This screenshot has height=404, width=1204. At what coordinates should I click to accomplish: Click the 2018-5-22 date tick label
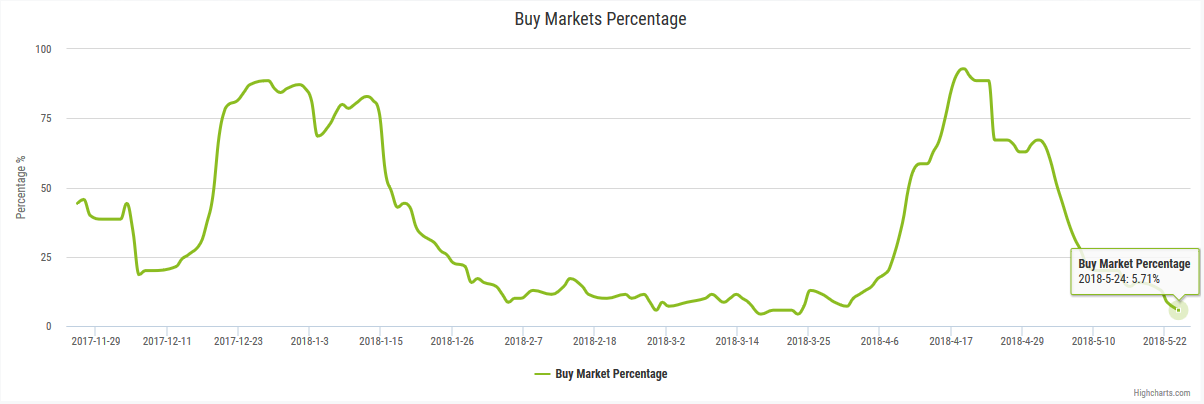click(1165, 341)
